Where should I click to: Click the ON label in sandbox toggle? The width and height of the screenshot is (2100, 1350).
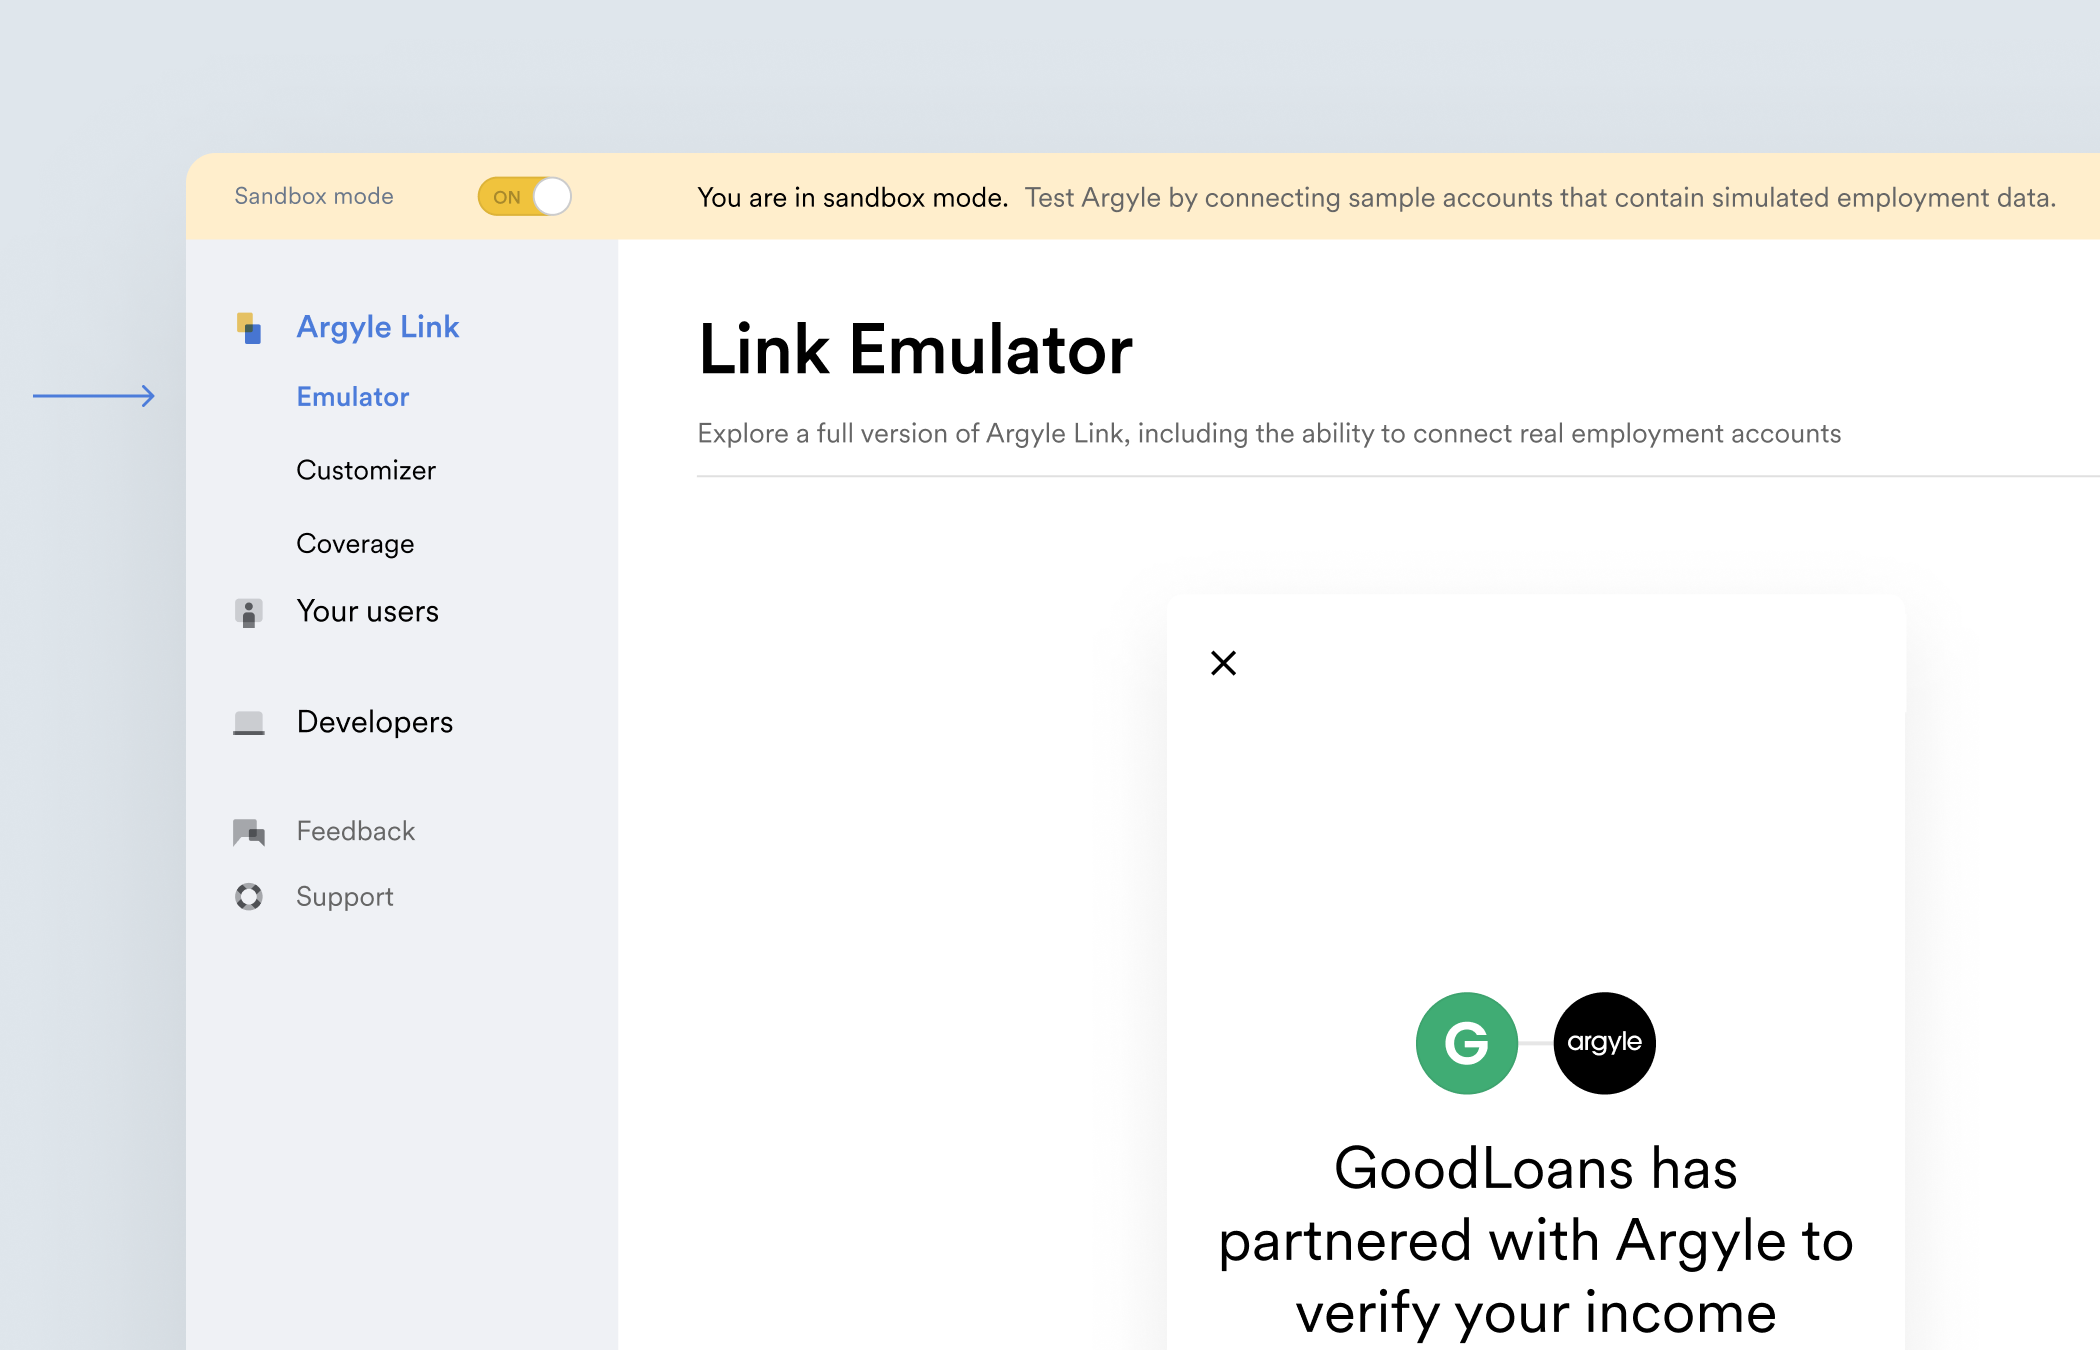pyautogui.click(x=507, y=198)
